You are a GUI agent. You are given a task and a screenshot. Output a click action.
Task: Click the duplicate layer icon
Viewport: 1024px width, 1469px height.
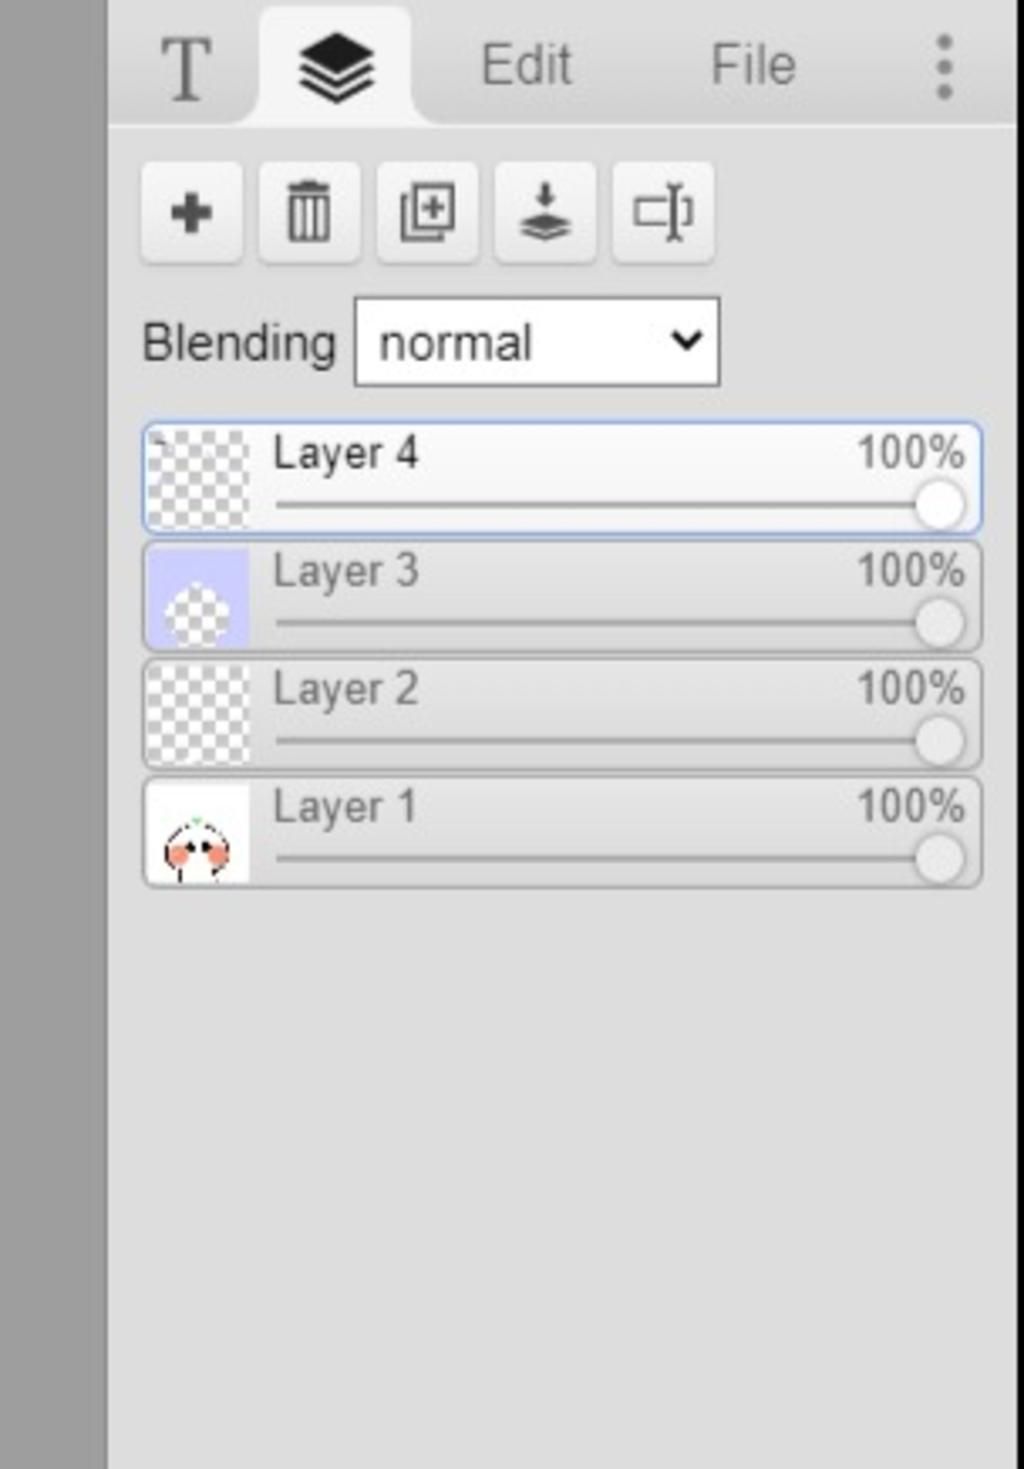point(427,213)
